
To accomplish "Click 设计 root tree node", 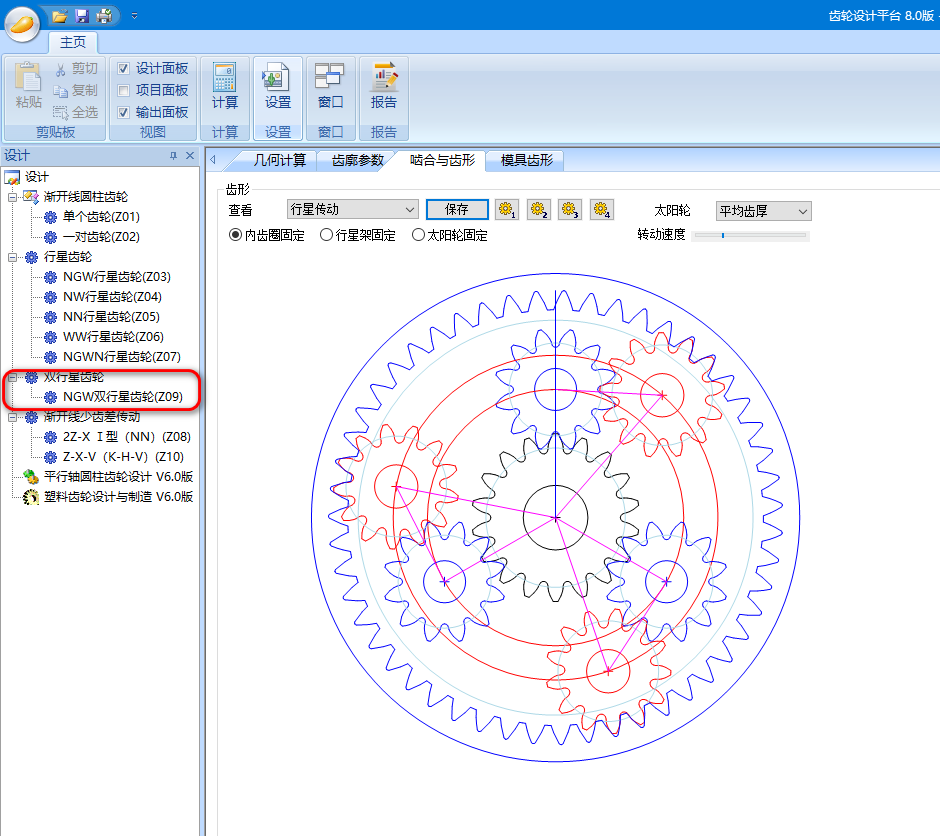I will pyautogui.click(x=37, y=177).
